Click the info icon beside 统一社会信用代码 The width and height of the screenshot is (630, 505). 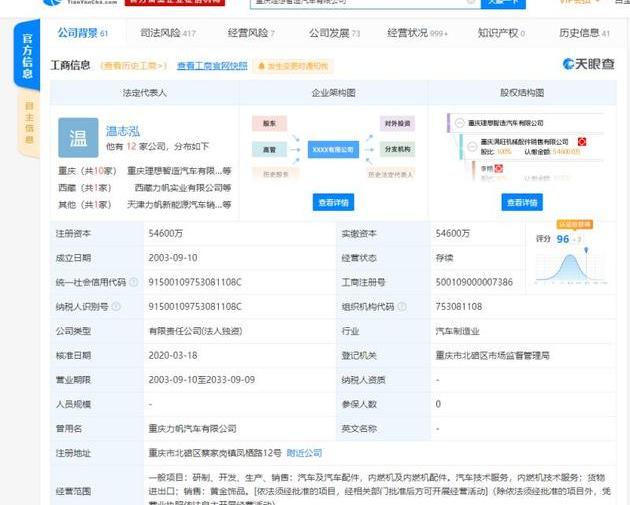134,282
